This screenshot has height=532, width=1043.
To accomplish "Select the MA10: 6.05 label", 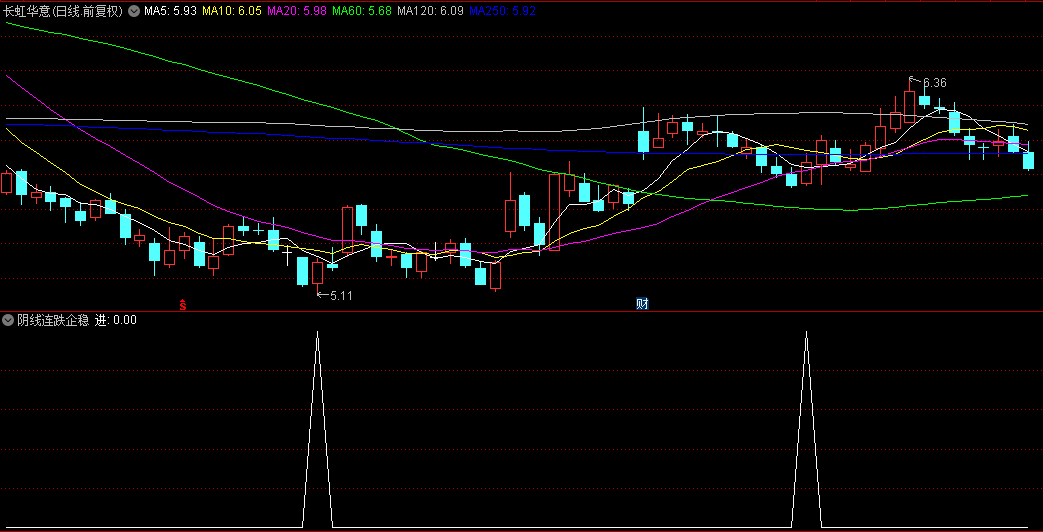I will 231,11.
